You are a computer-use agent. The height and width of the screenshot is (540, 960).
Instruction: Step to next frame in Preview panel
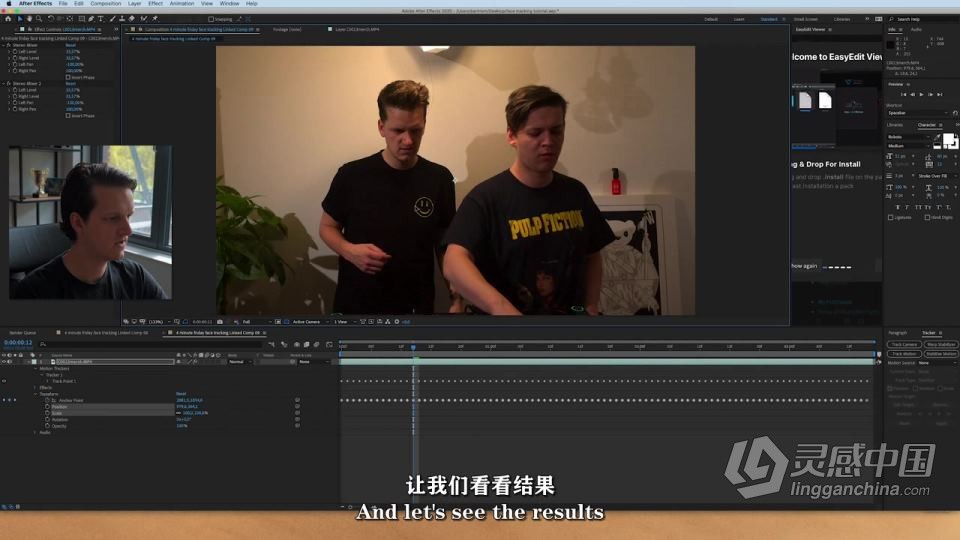click(x=931, y=94)
